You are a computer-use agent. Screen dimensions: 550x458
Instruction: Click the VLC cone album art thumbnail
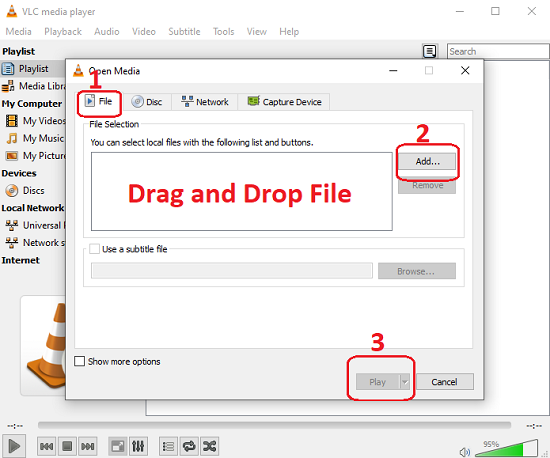(x=43, y=345)
